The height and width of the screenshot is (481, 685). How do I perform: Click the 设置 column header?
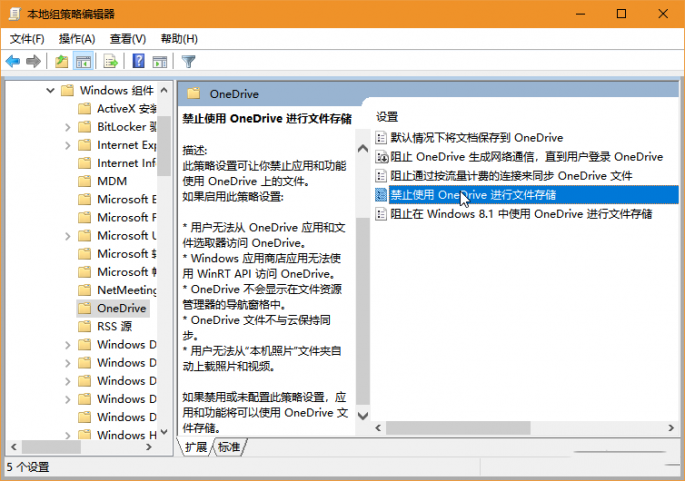387,116
